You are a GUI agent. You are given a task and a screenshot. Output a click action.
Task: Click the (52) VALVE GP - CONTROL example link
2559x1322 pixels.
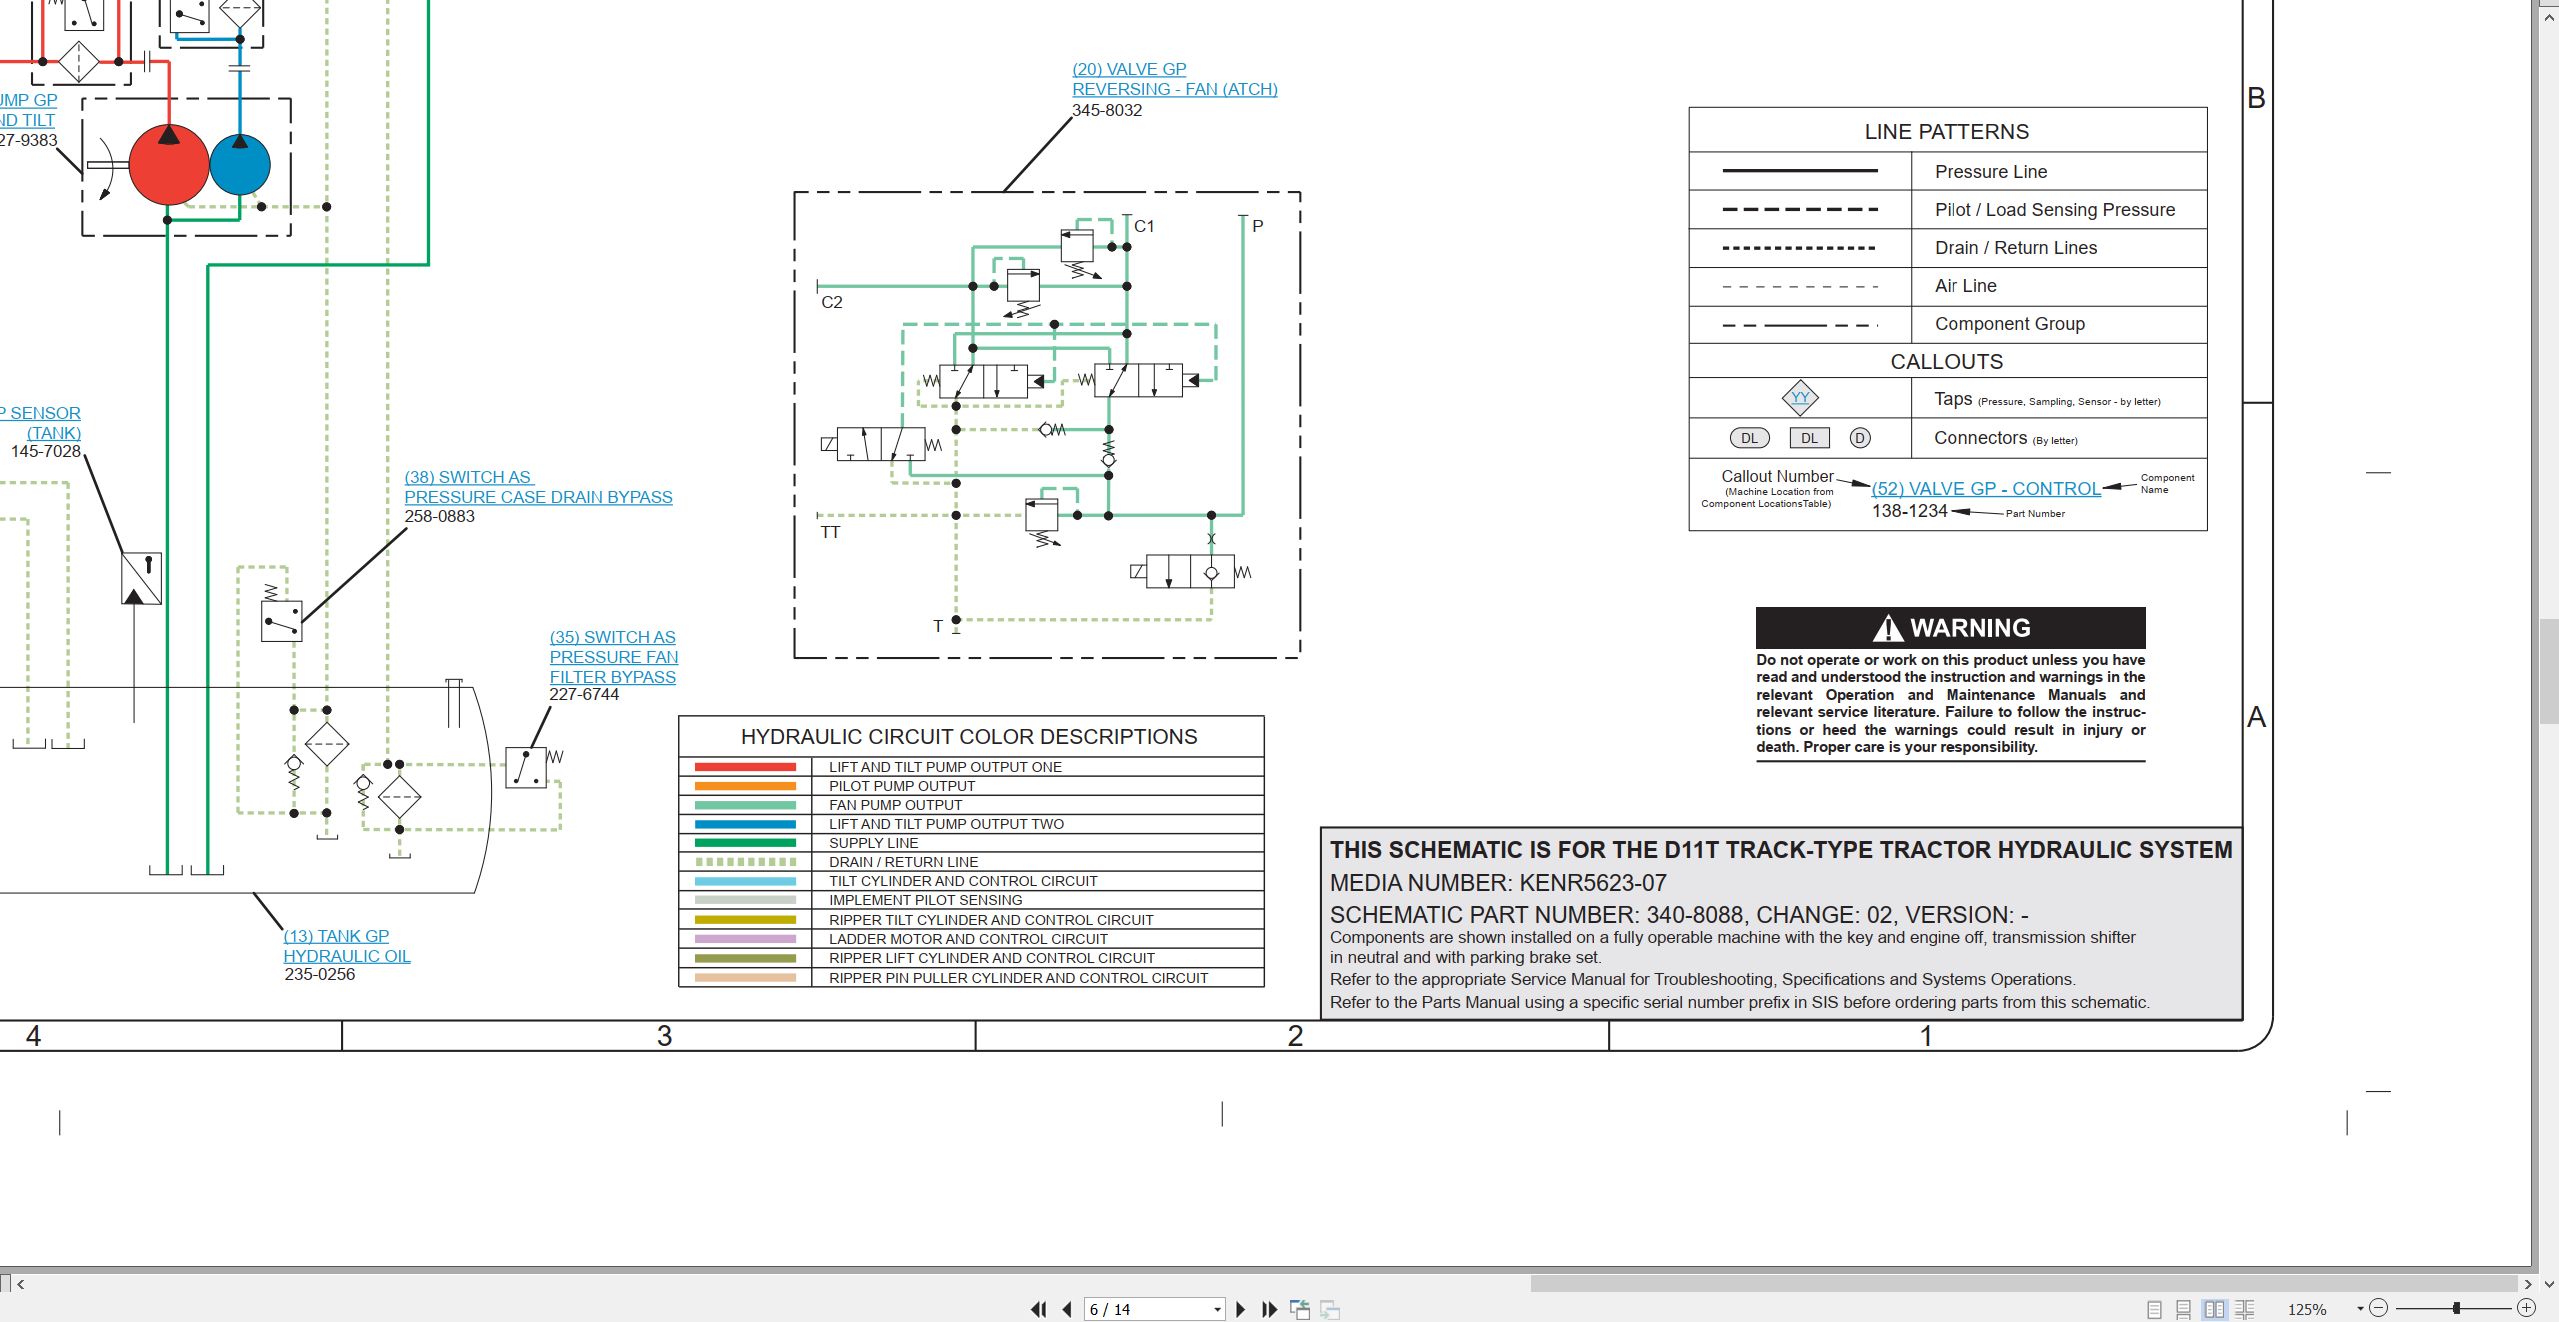pyautogui.click(x=1986, y=489)
